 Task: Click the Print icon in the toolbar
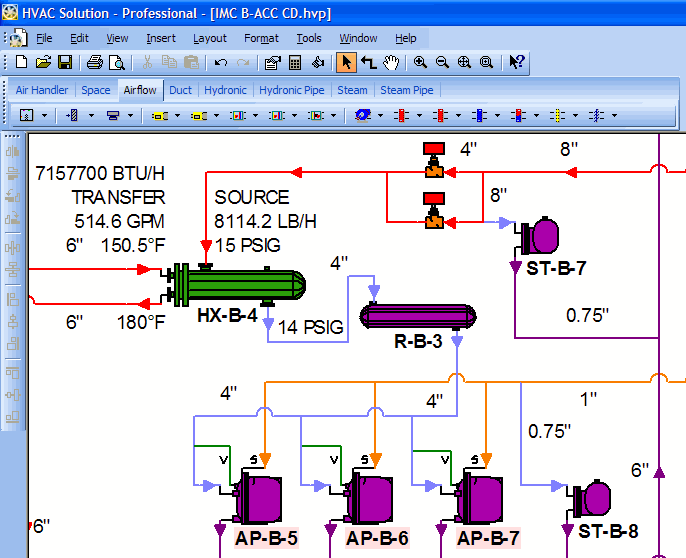[95, 62]
